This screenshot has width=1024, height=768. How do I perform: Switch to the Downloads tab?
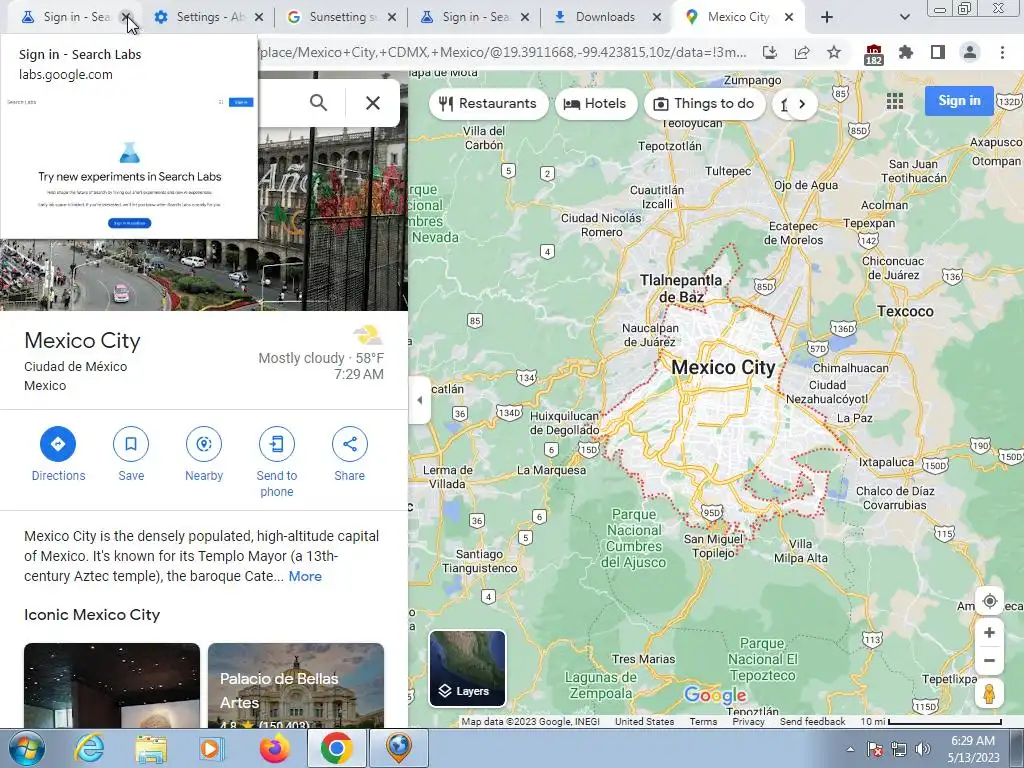click(605, 17)
